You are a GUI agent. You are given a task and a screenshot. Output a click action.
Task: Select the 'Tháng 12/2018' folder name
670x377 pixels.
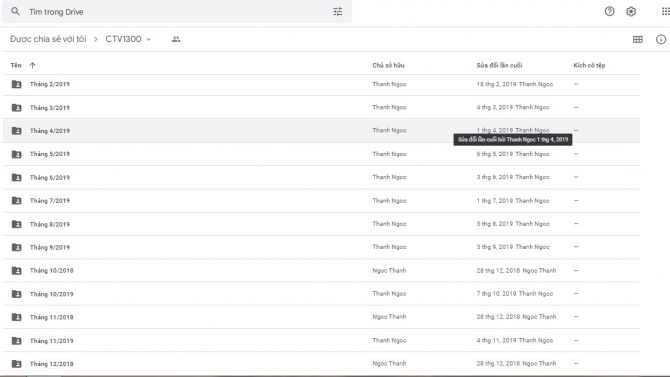point(52,364)
